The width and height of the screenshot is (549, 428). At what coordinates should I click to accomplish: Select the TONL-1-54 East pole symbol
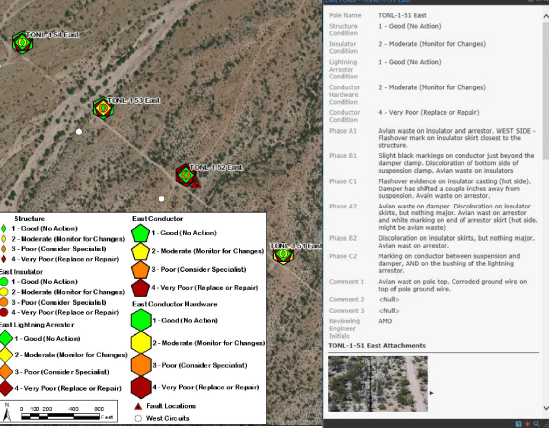22,43
